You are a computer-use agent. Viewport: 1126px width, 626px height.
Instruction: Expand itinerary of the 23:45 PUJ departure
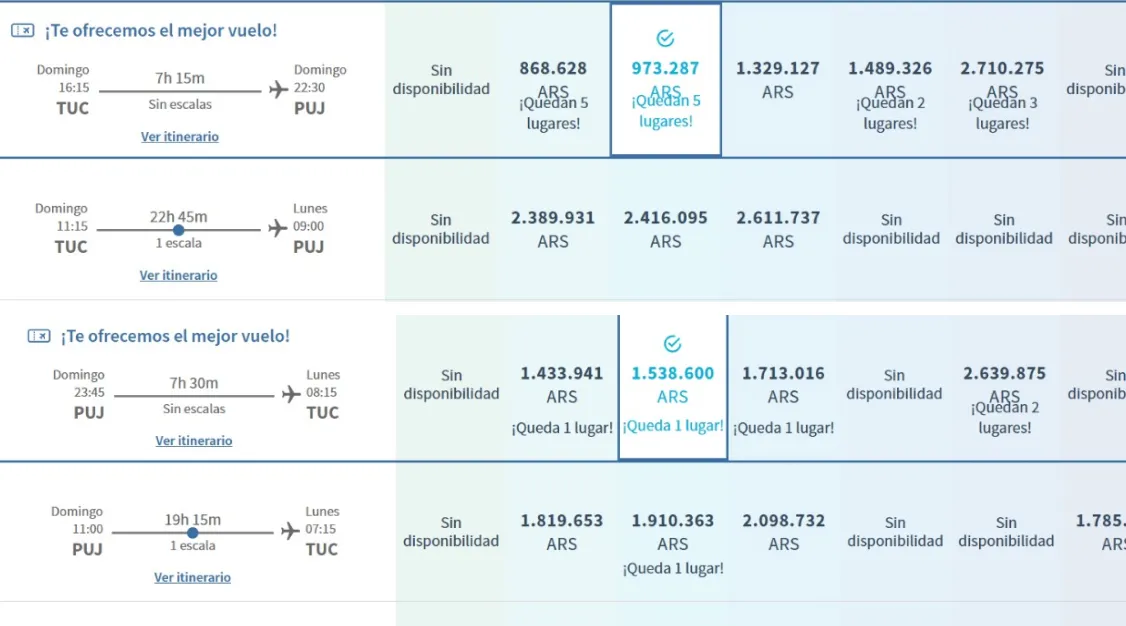193,440
